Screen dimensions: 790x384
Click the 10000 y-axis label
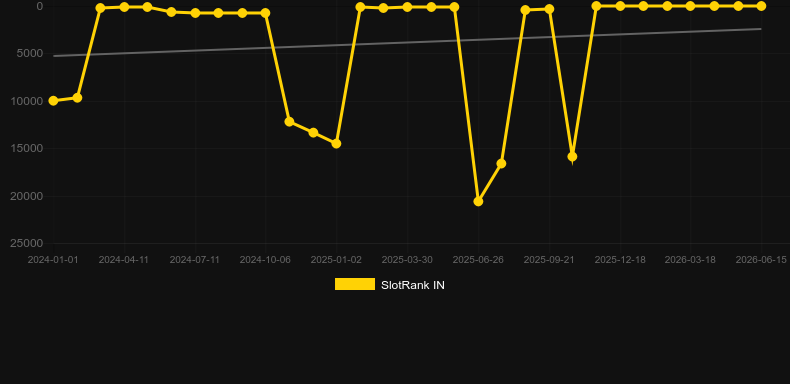coord(27,101)
